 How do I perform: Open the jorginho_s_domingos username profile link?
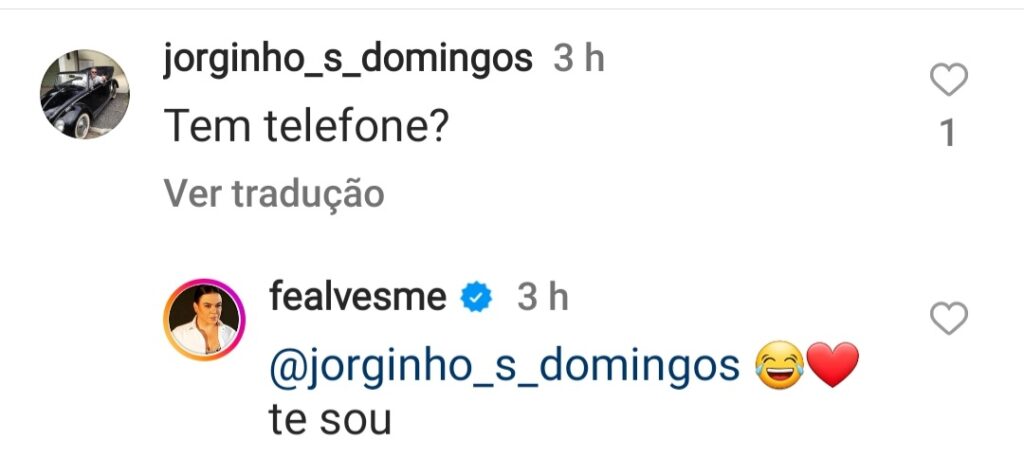point(347,60)
